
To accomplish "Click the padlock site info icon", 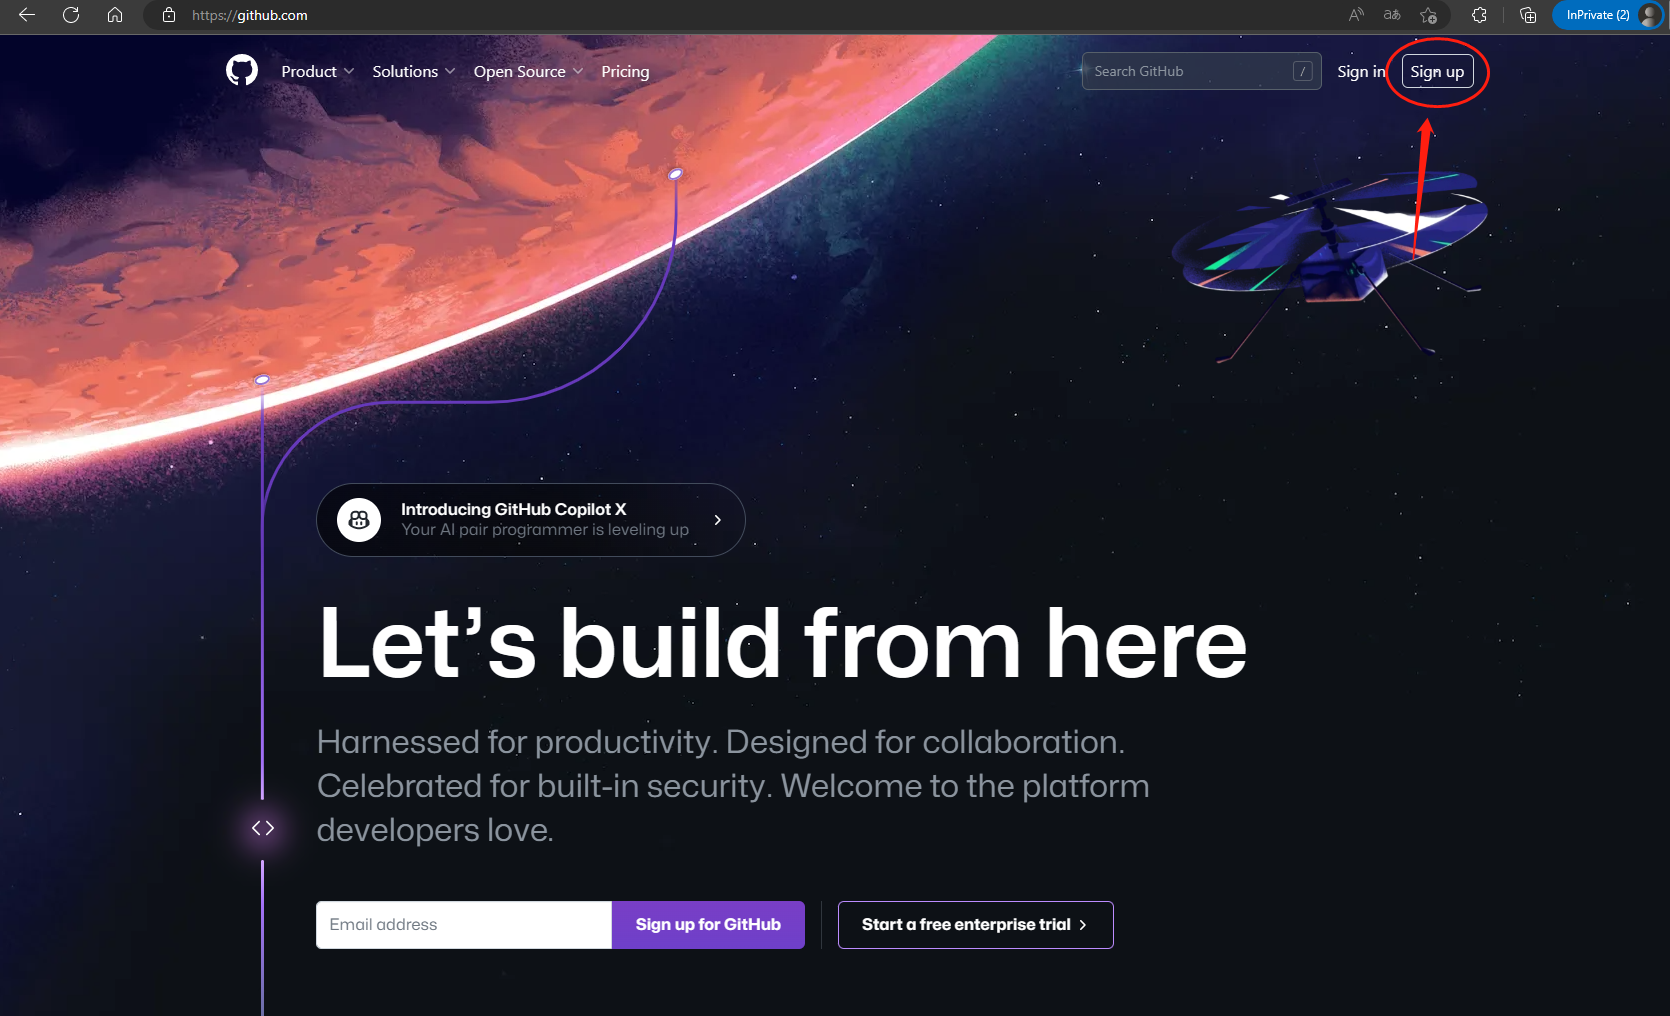I will coord(169,15).
